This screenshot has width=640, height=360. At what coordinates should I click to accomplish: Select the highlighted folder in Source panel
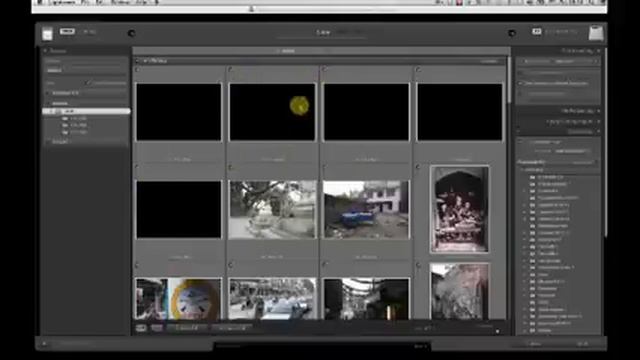click(86, 111)
